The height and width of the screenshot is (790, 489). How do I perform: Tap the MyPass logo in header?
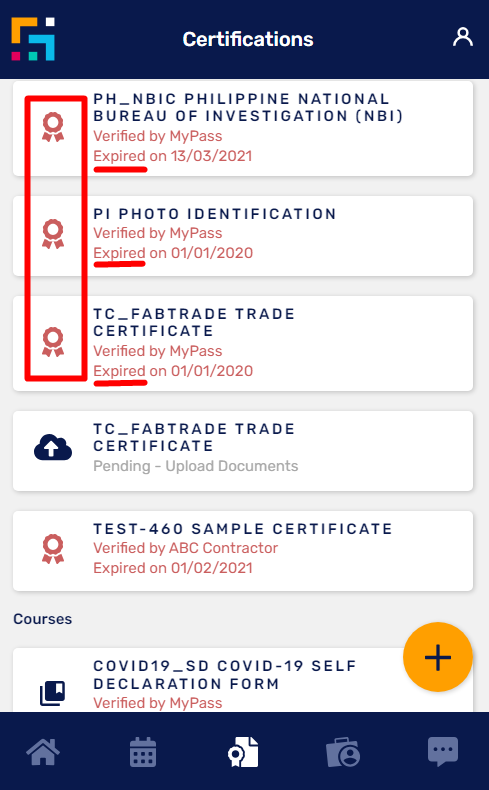pos(33,39)
